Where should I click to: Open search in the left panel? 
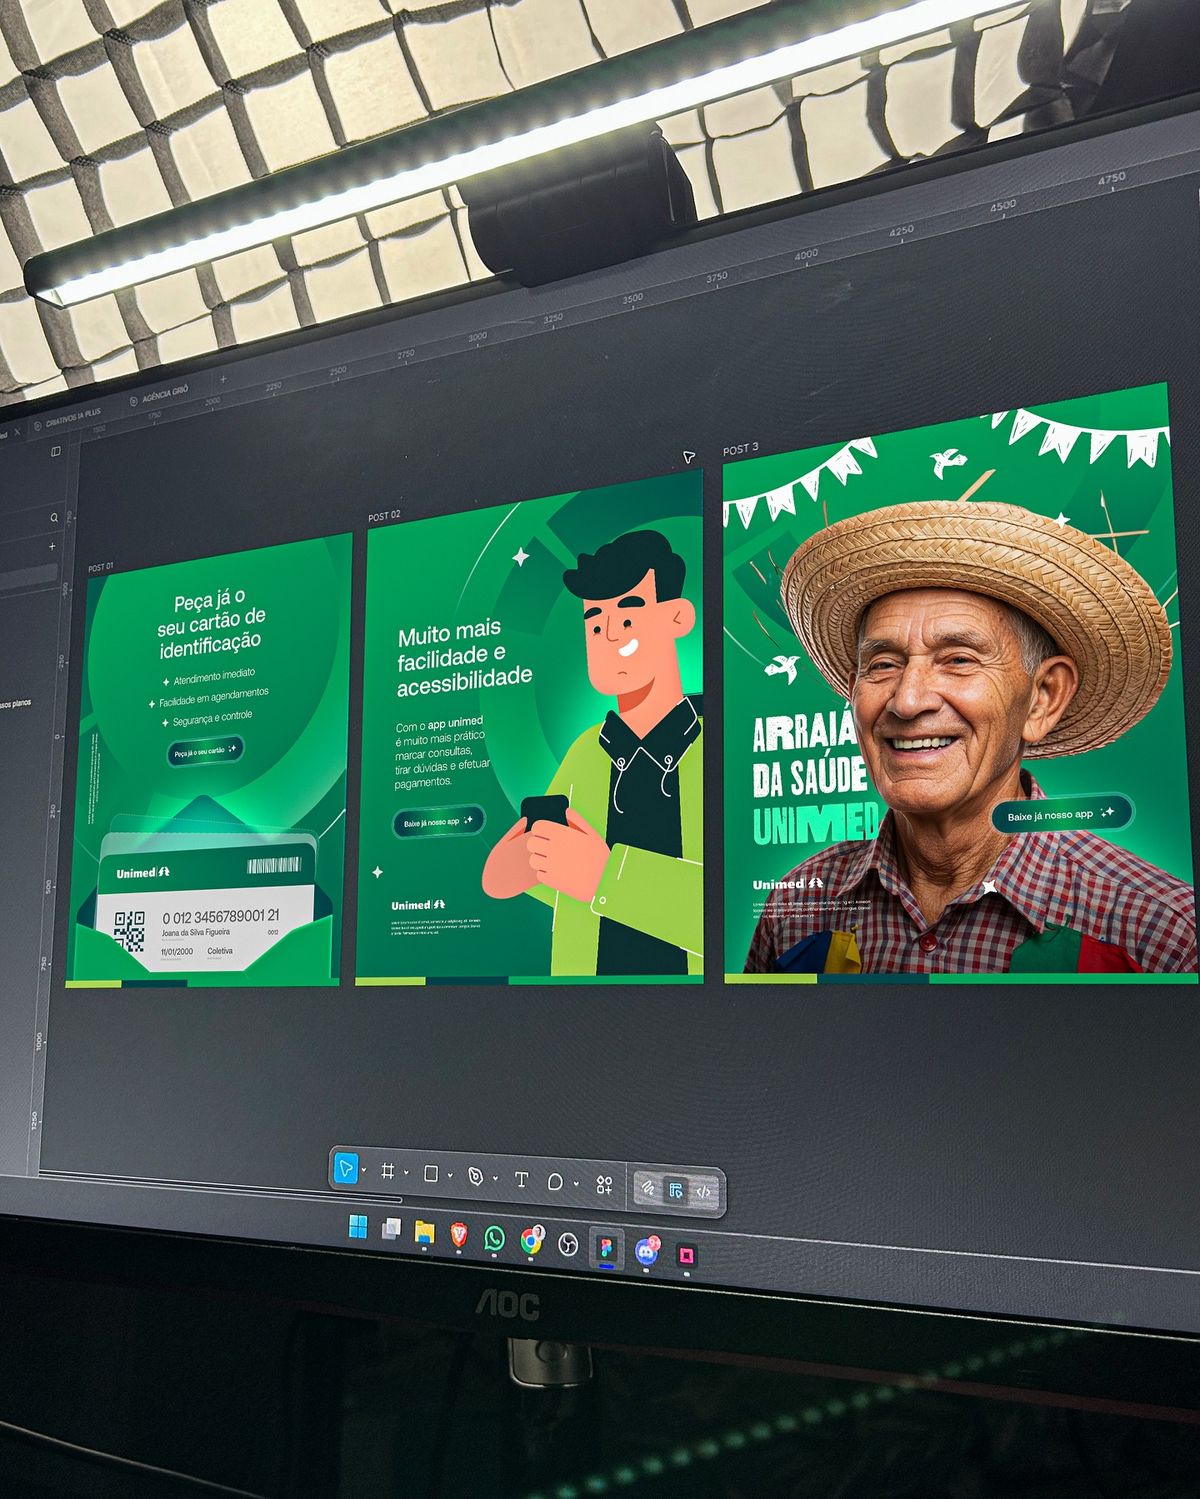coord(54,517)
